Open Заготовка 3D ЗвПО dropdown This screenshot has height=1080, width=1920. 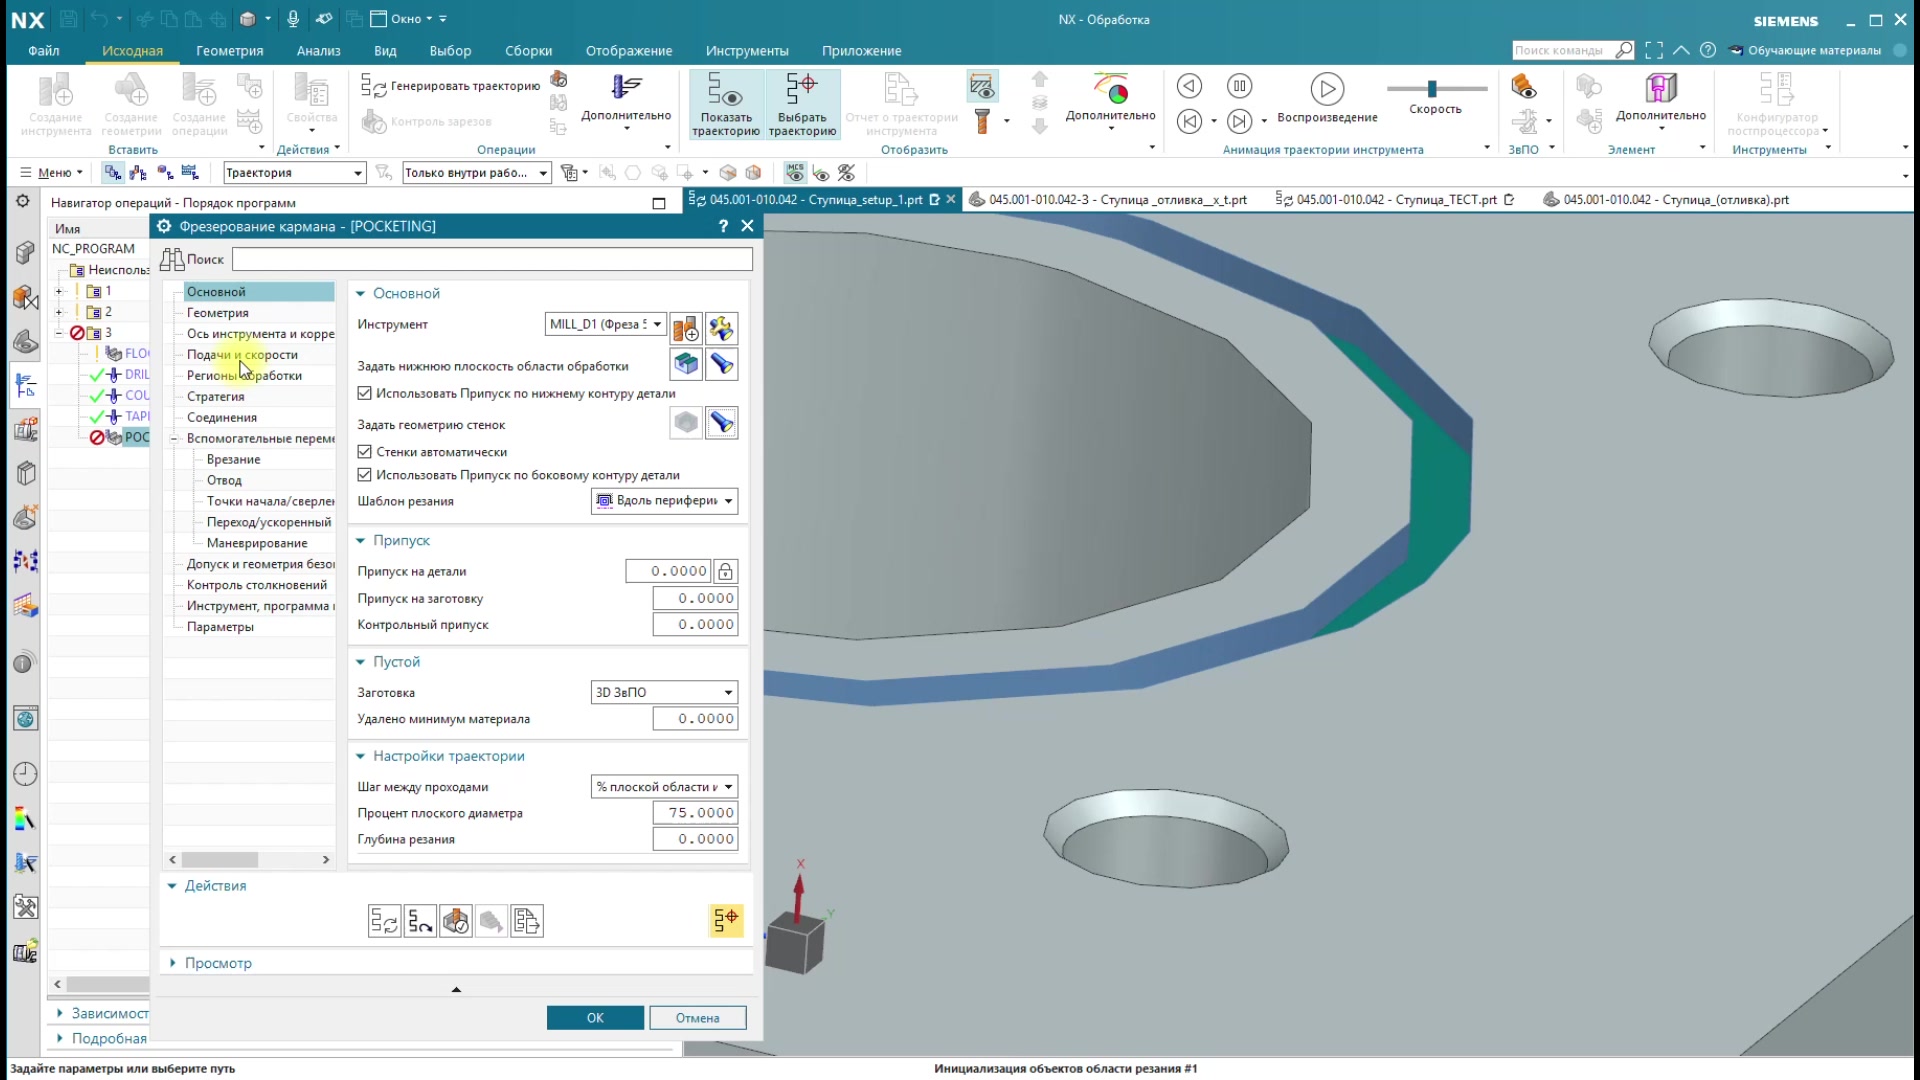click(665, 692)
